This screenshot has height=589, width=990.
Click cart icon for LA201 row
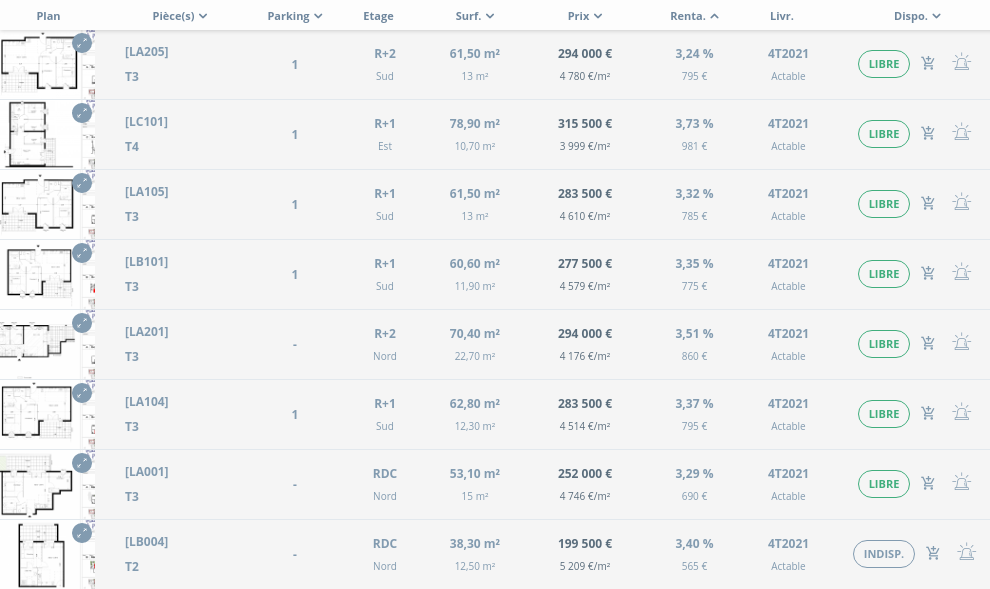(x=928, y=344)
